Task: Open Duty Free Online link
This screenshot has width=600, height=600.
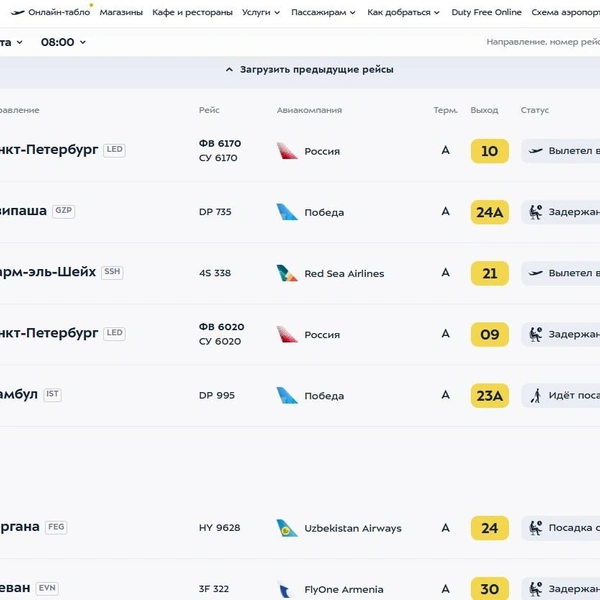Action: 486,13
